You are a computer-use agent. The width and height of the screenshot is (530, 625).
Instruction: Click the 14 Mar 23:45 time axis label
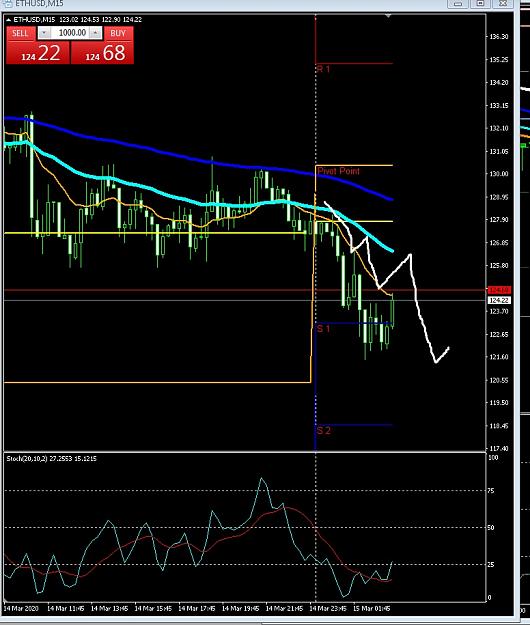click(328, 609)
